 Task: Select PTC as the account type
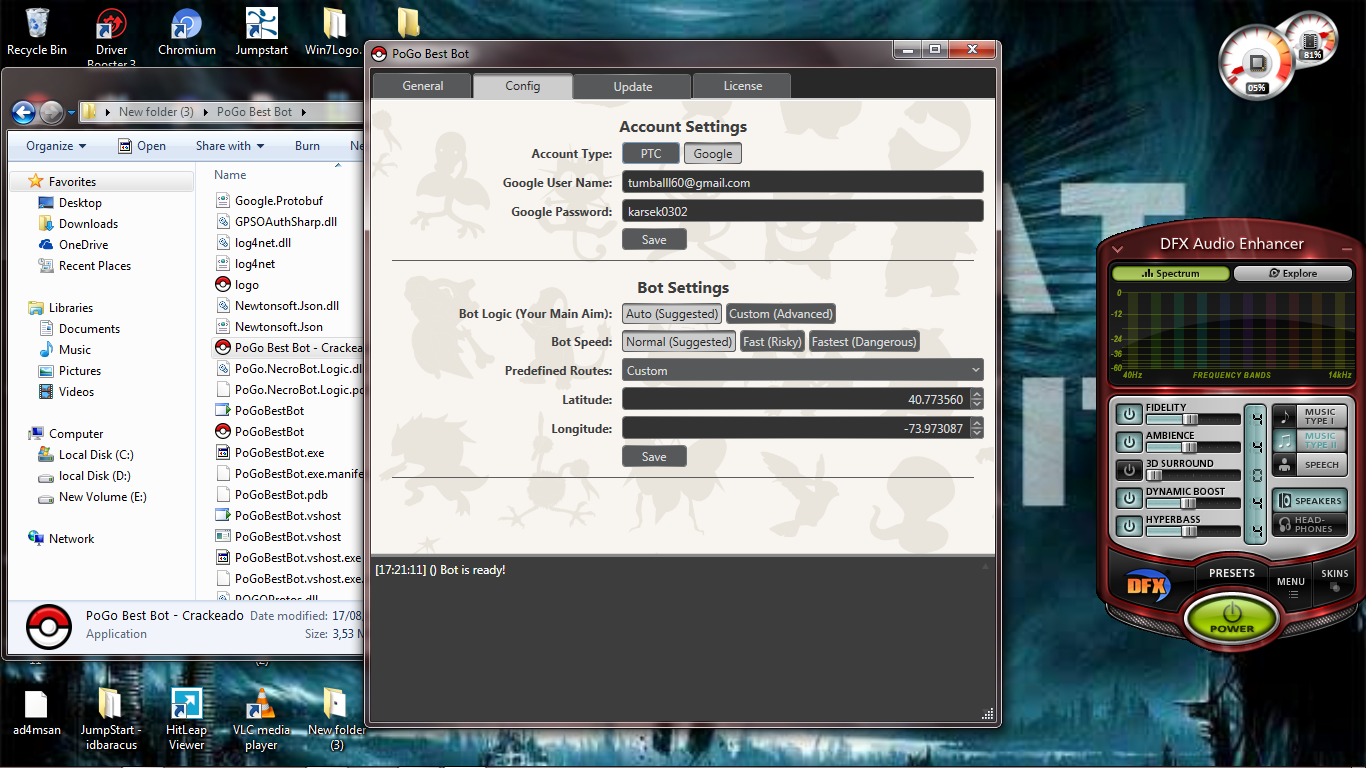pyautogui.click(x=651, y=153)
